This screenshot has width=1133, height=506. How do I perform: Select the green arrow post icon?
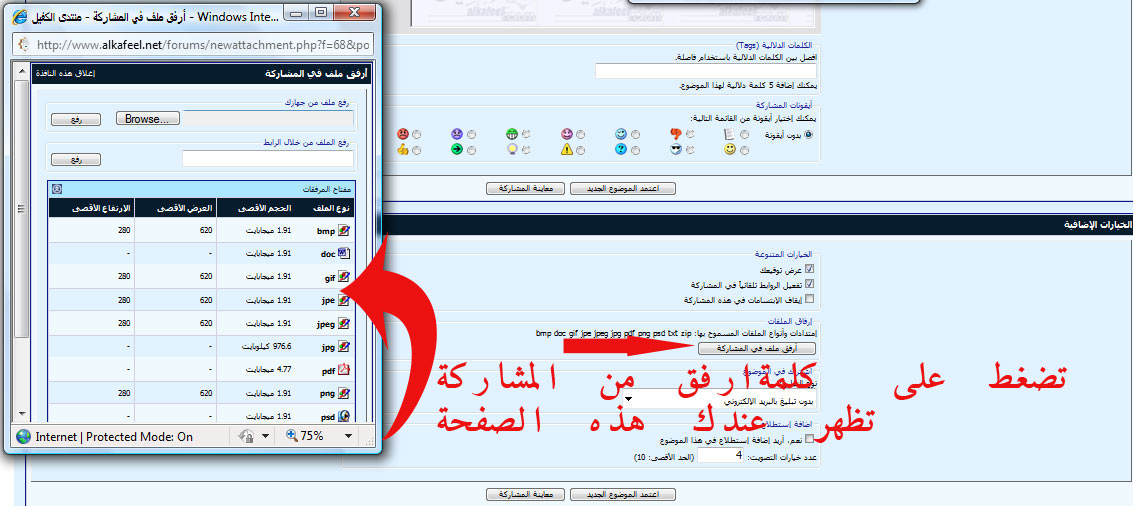click(x=472, y=150)
